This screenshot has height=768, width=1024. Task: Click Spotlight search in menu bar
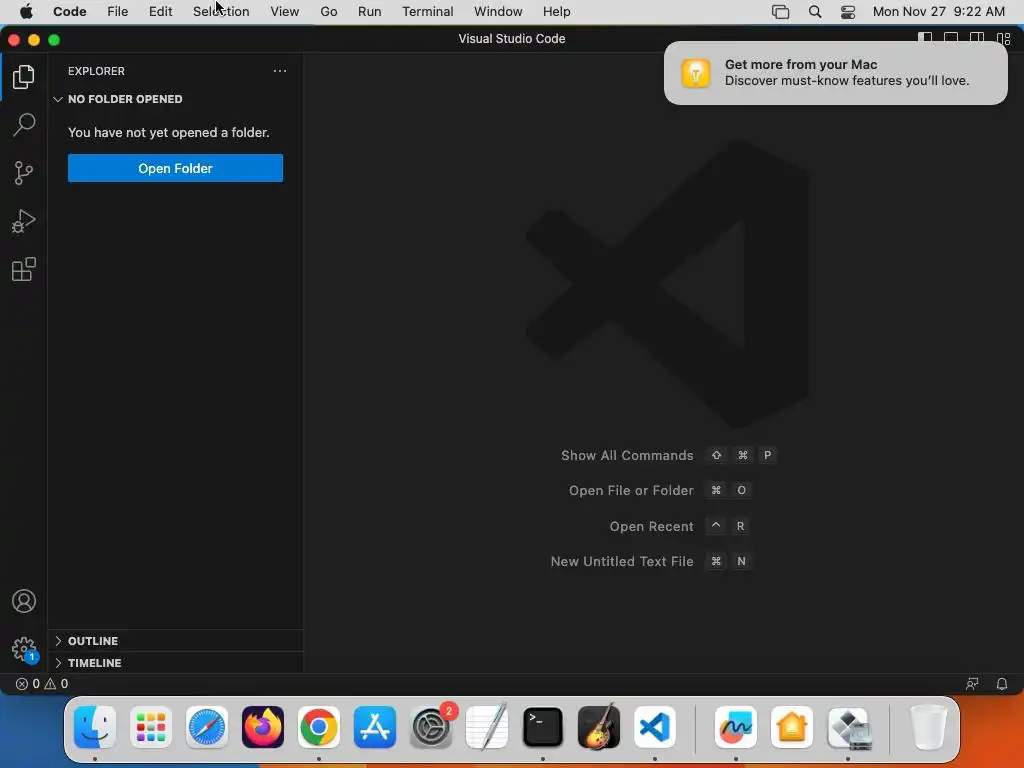point(814,12)
